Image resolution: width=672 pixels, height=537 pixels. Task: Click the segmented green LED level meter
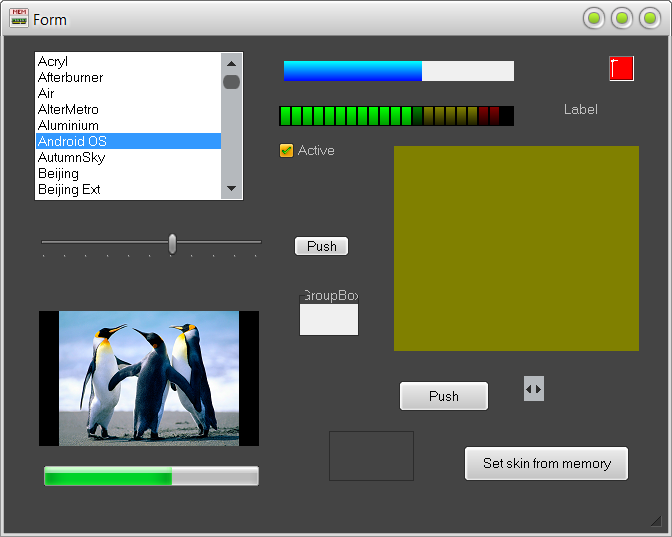click(x=396, y=116)
